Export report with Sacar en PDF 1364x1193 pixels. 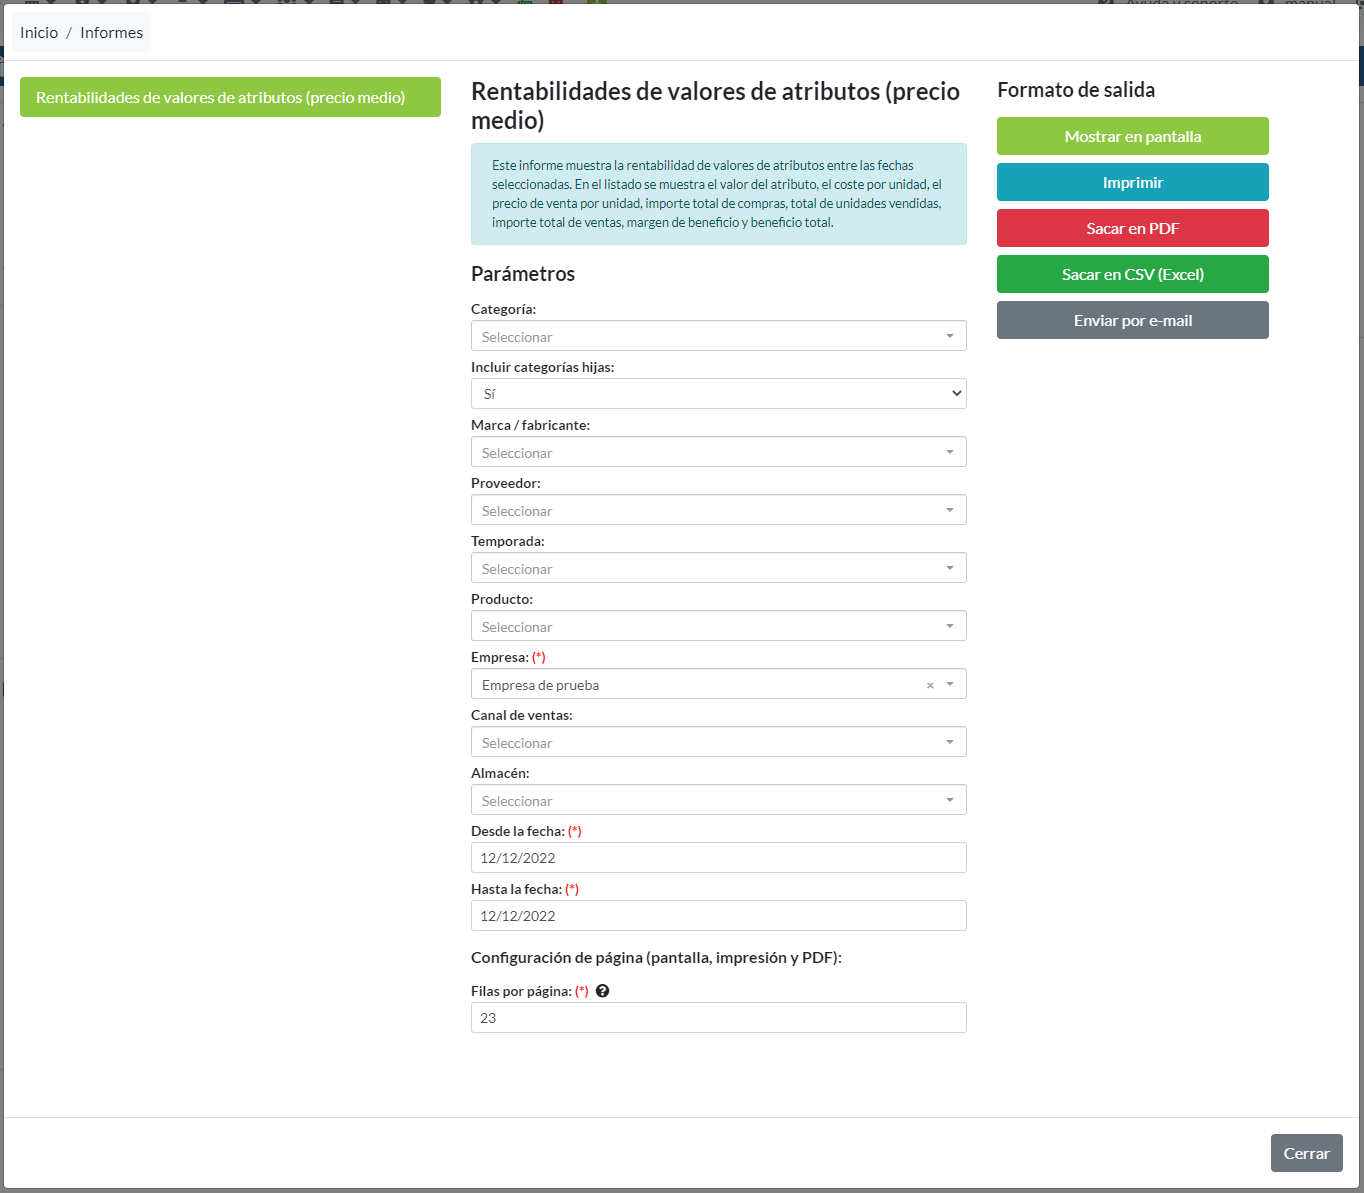click(1132, 228)
